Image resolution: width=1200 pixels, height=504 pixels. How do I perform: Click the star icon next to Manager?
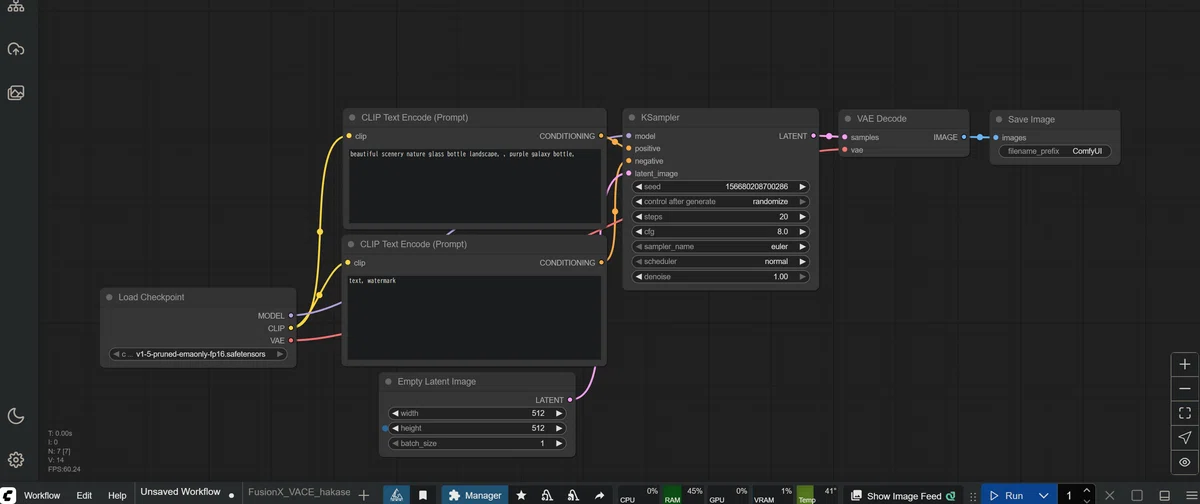[x=521, y=495]
